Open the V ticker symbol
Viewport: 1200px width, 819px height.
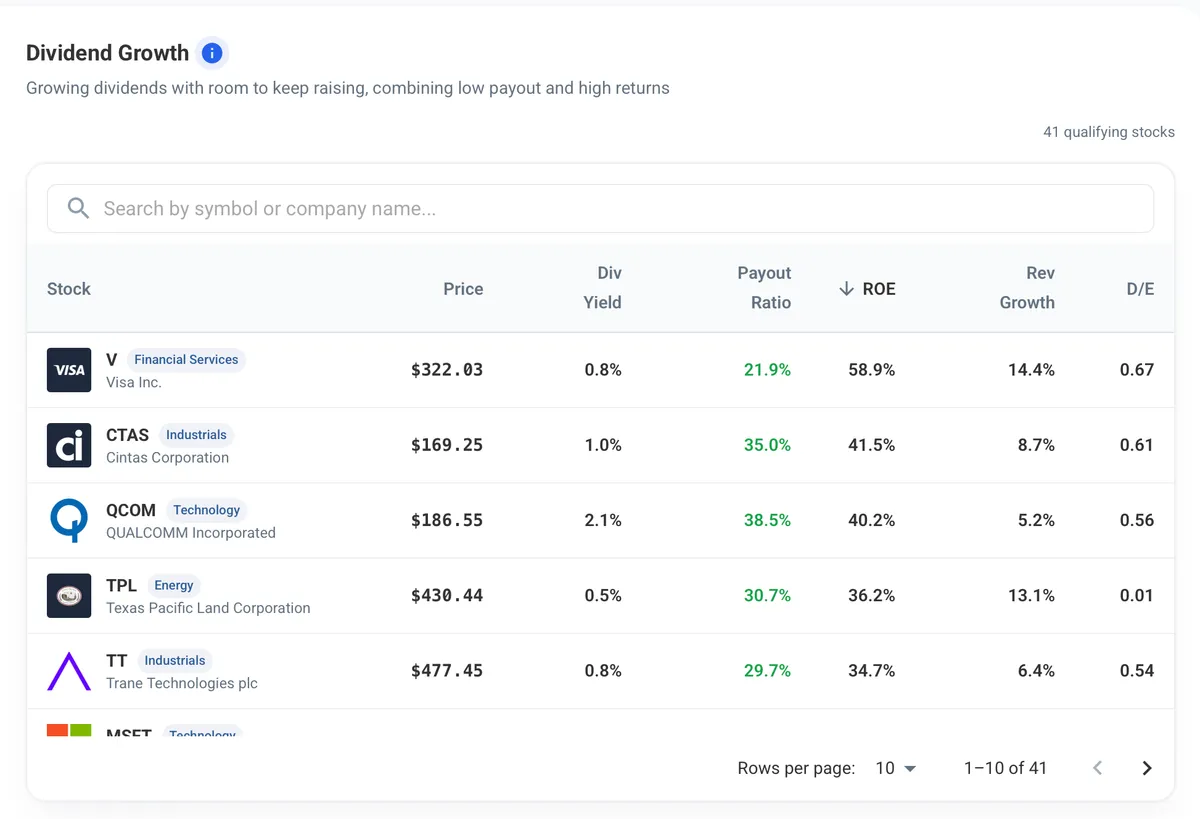[x=112, y=360]
